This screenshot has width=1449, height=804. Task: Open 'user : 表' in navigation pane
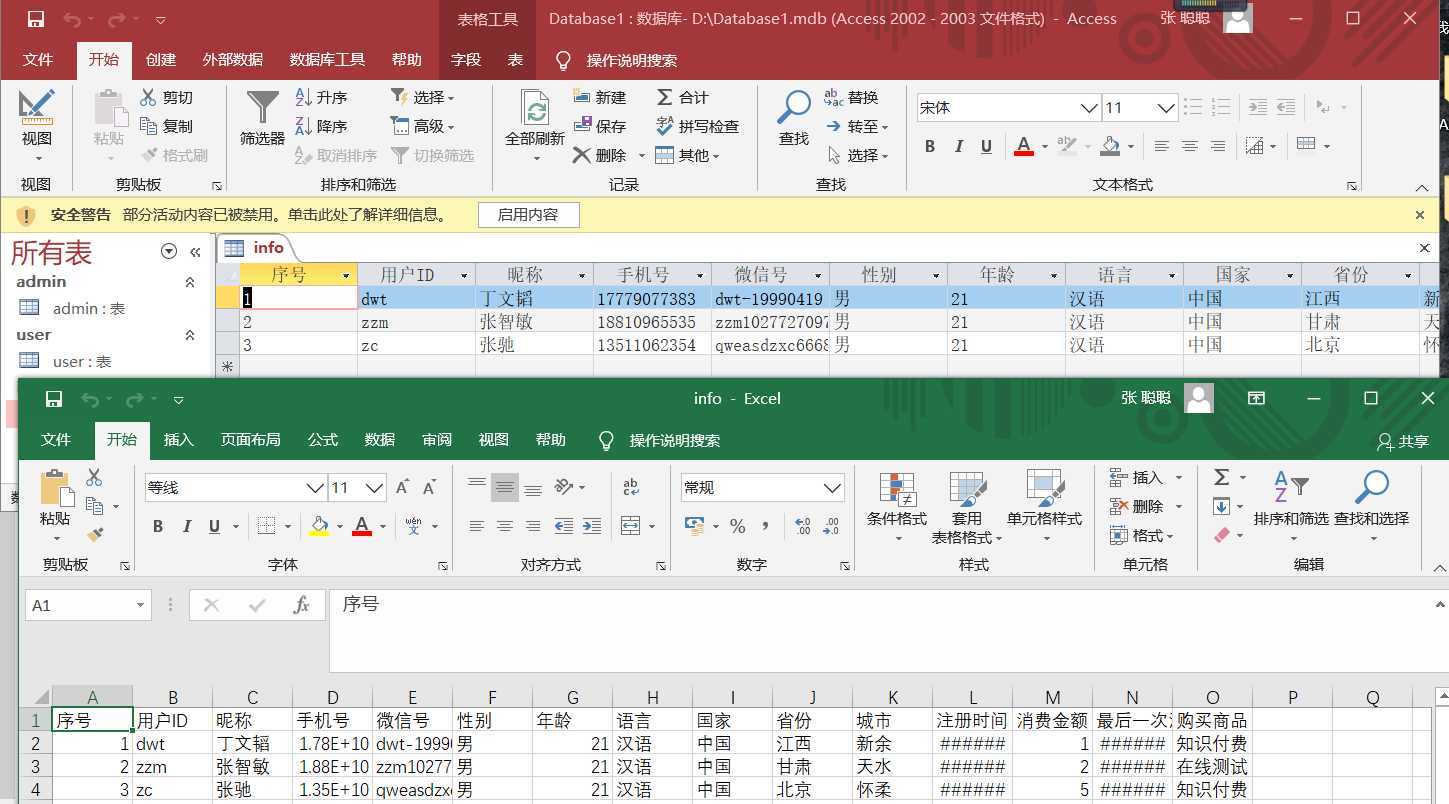pos(82,361)
